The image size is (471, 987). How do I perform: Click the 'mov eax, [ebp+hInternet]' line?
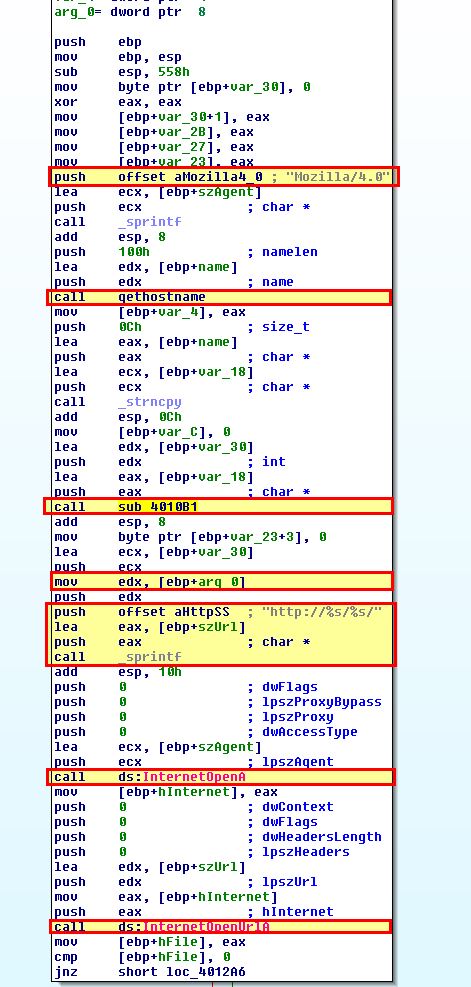pyautogui.click(x=166, y=897)
